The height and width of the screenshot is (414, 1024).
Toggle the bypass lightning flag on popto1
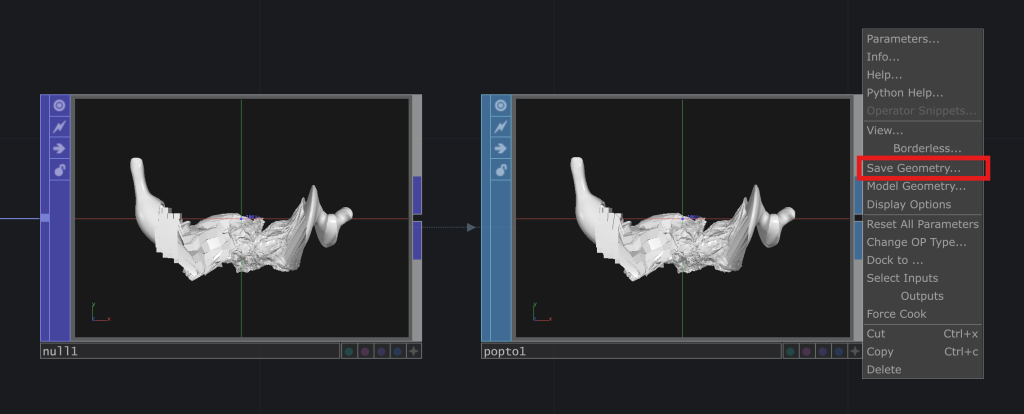pos(501,127)
